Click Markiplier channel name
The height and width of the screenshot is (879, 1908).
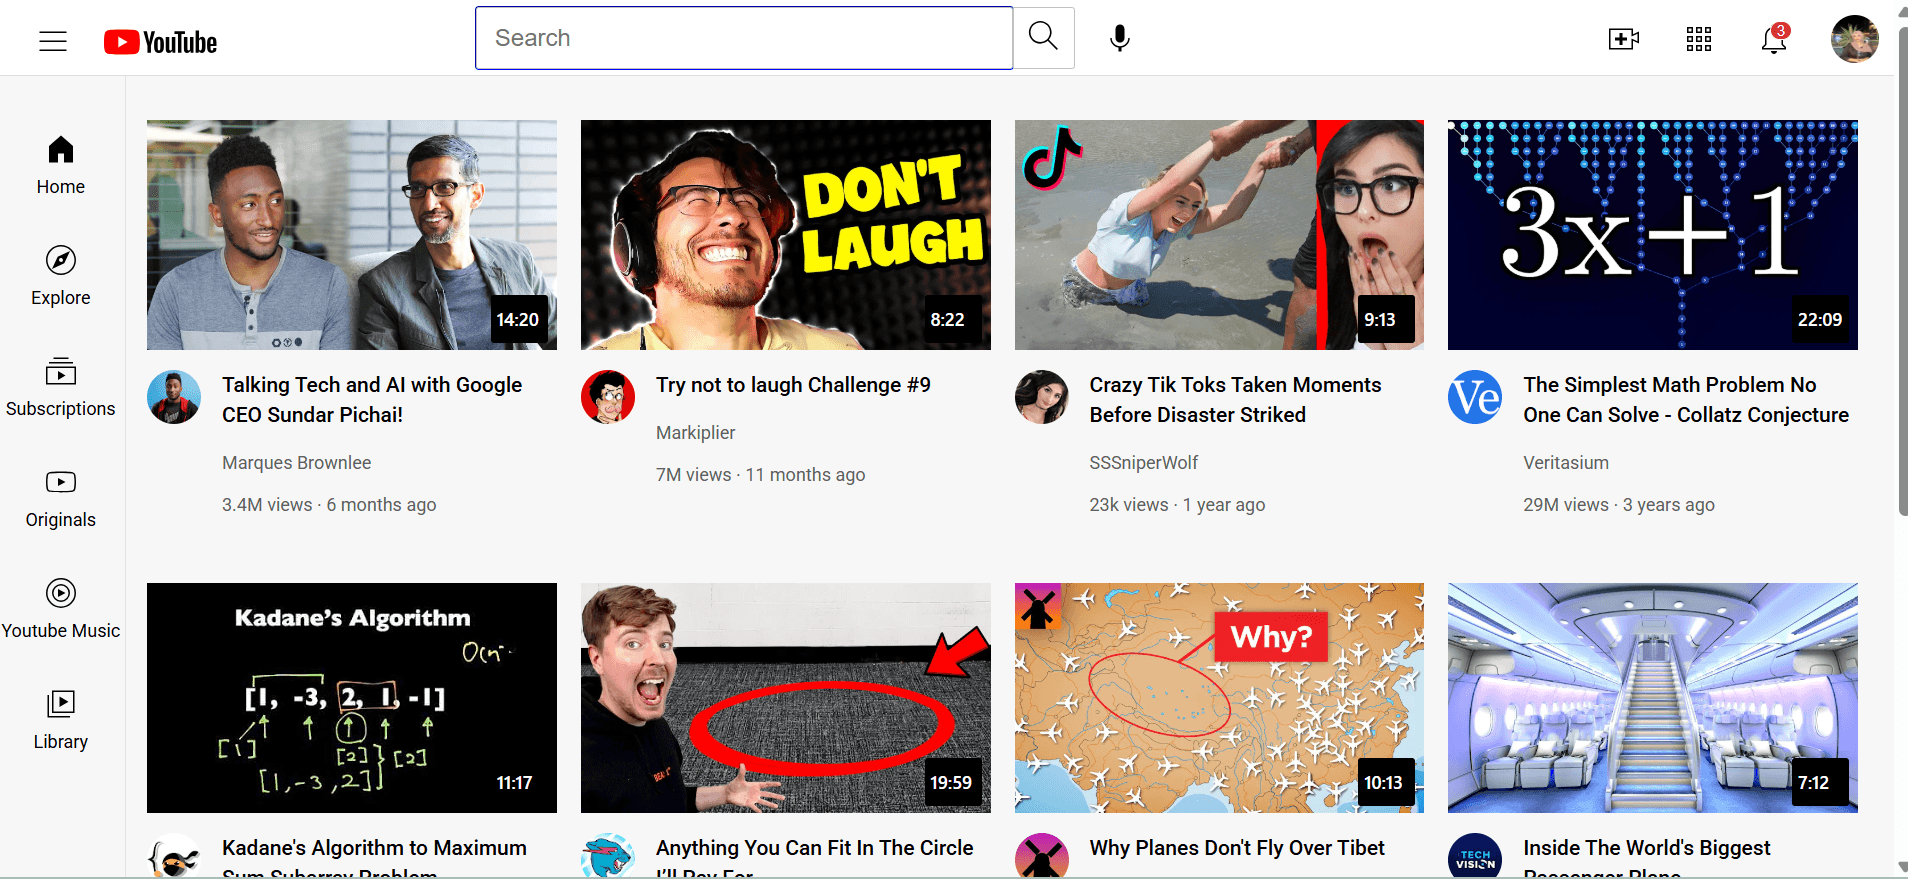[x=696, y=433]
